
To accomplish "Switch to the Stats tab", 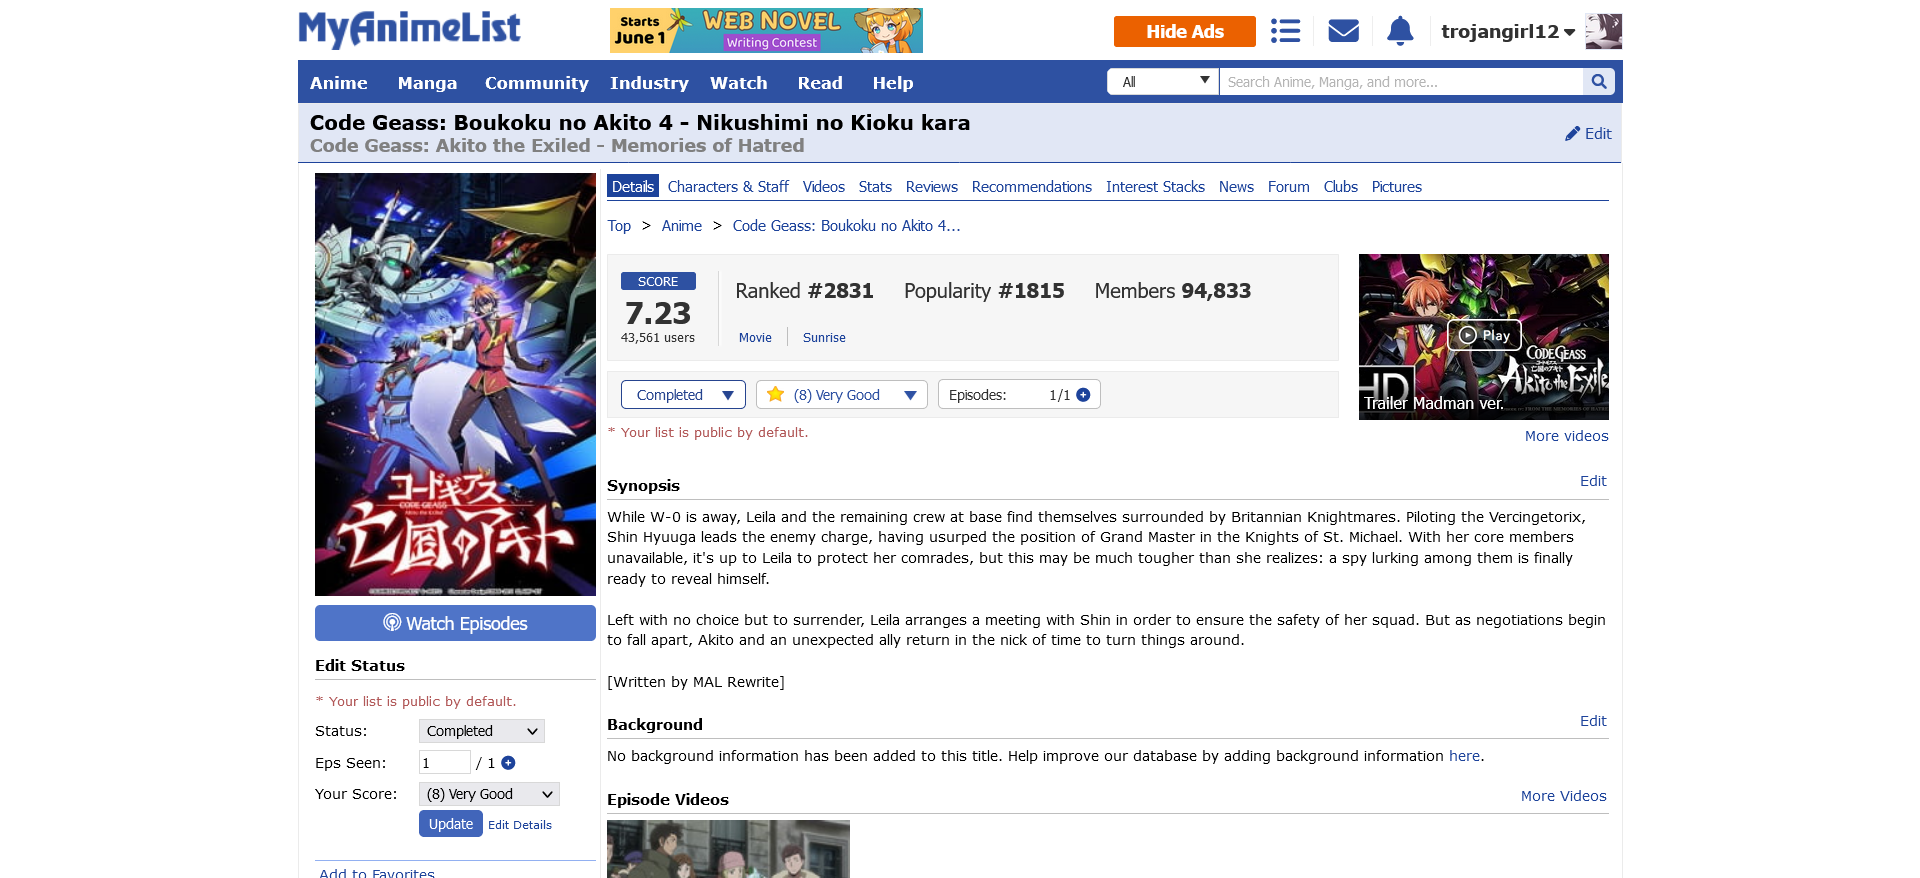I will coord(875,187).
